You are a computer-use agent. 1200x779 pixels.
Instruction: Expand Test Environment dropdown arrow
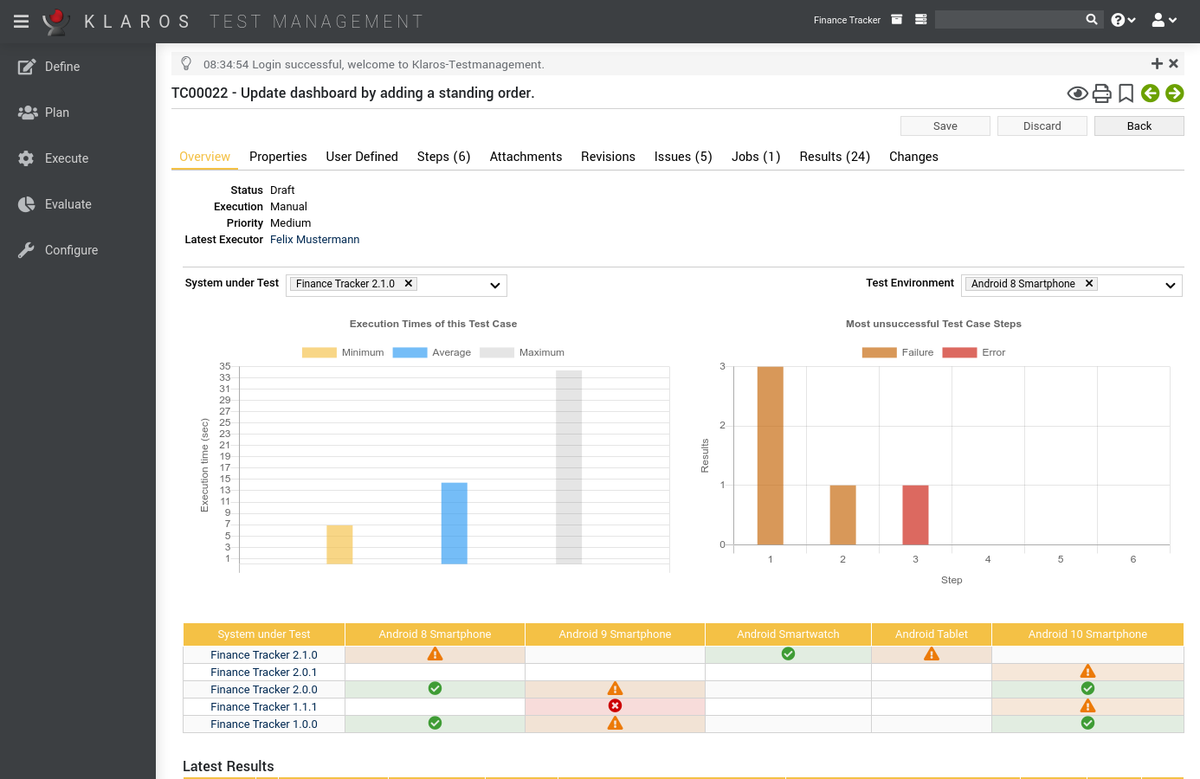1171,285
